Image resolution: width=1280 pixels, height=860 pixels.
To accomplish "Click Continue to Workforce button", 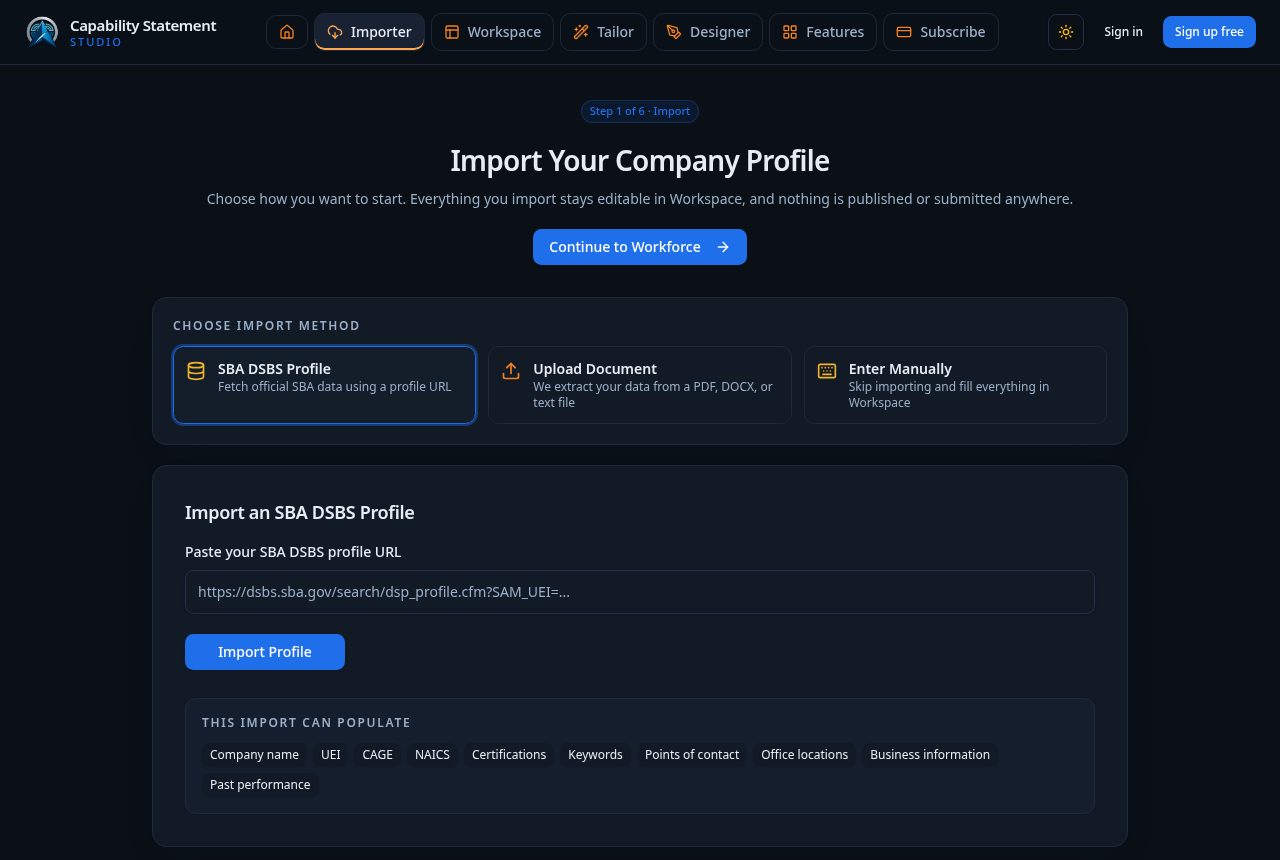I will click(x=640, y=247).
